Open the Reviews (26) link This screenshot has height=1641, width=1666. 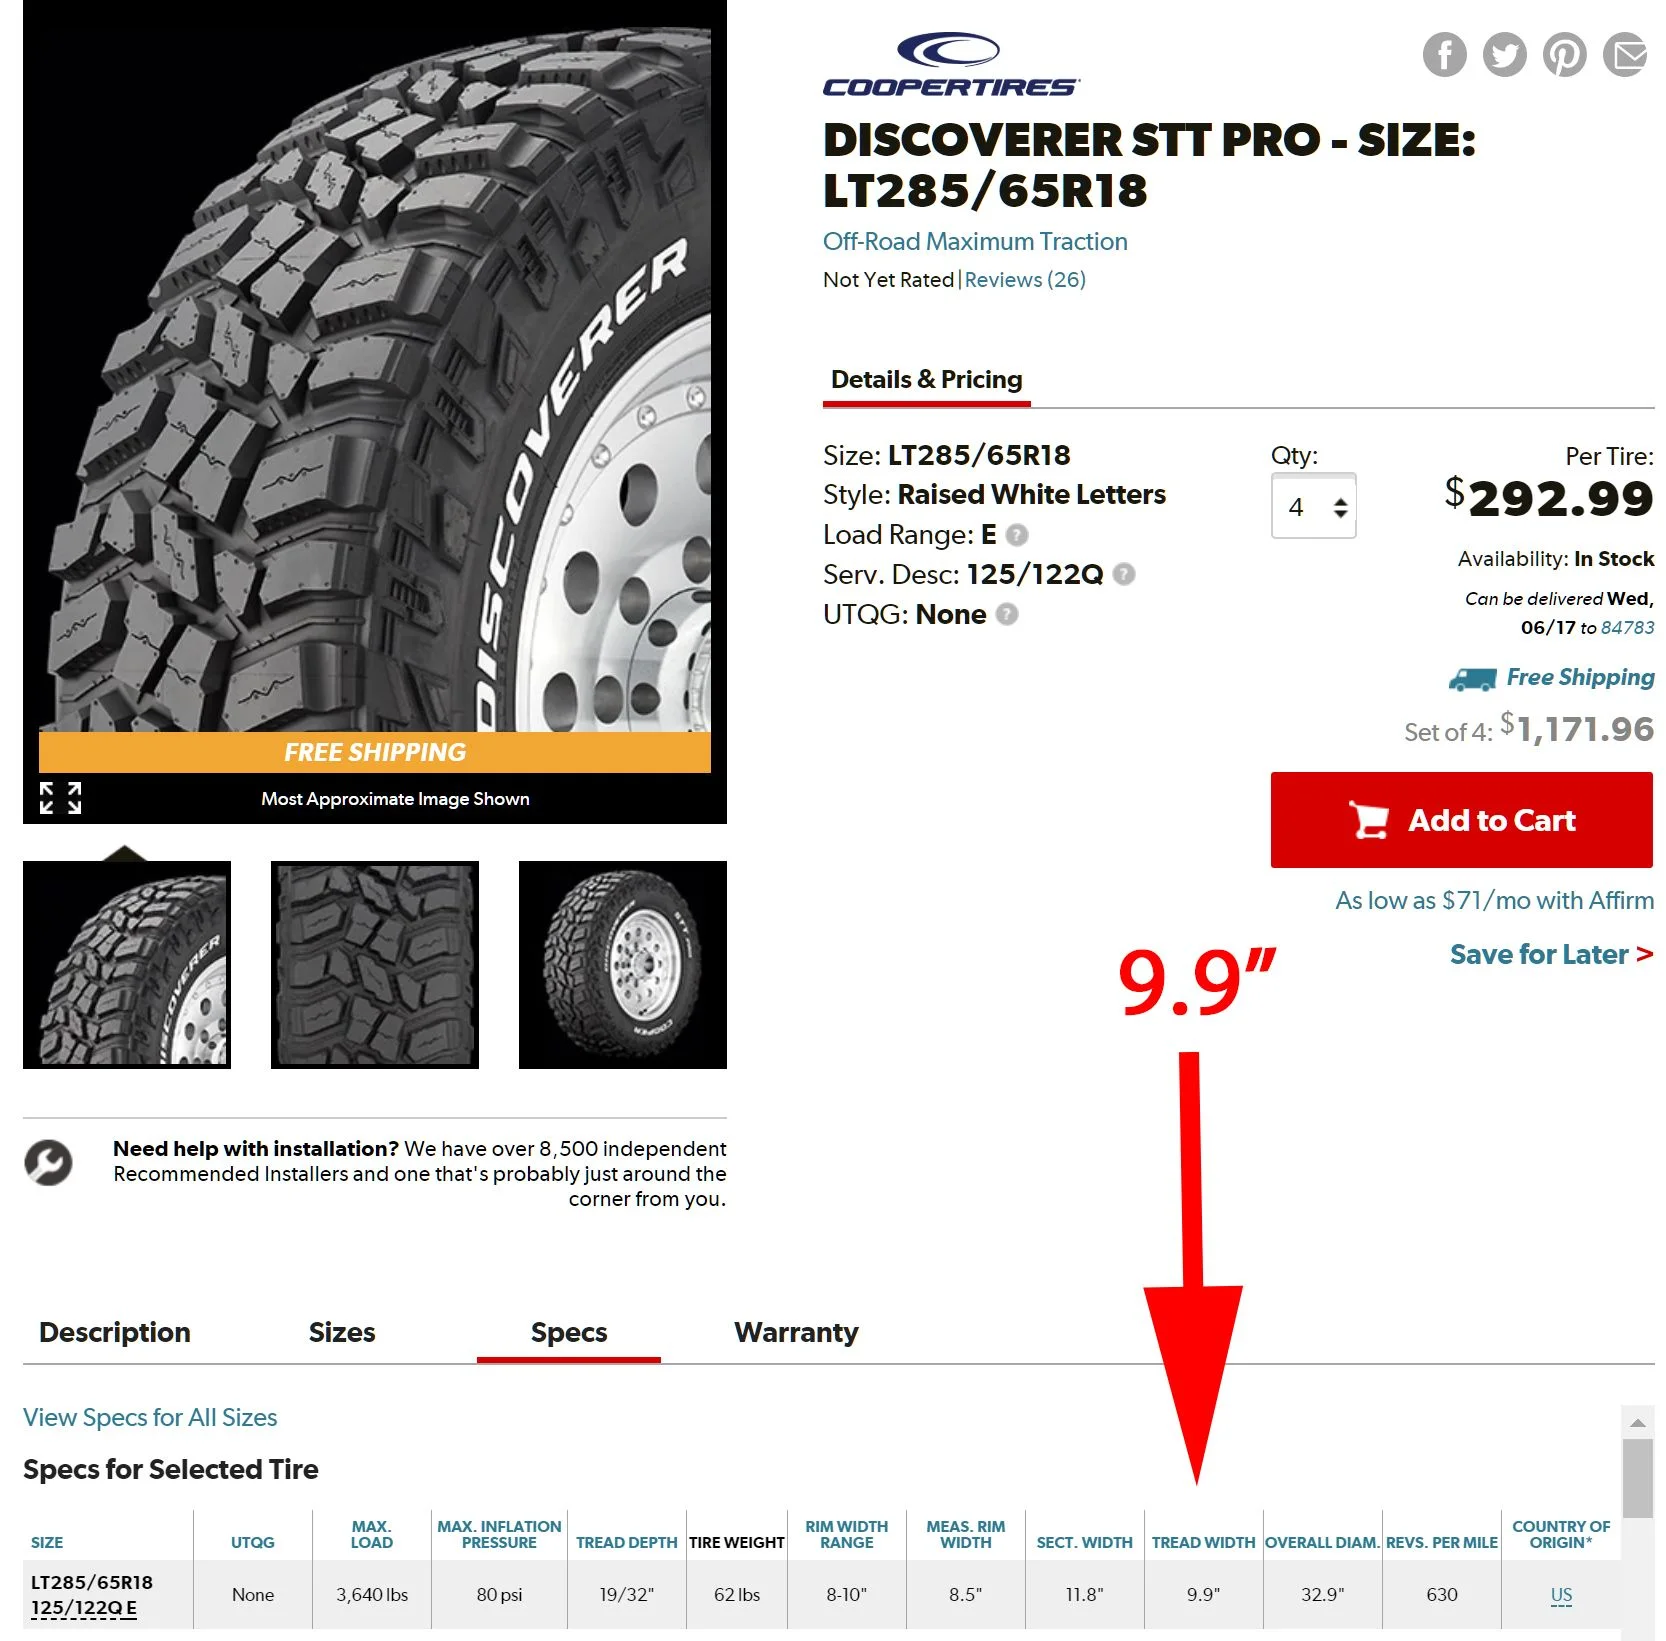[x=1025, y=280]
